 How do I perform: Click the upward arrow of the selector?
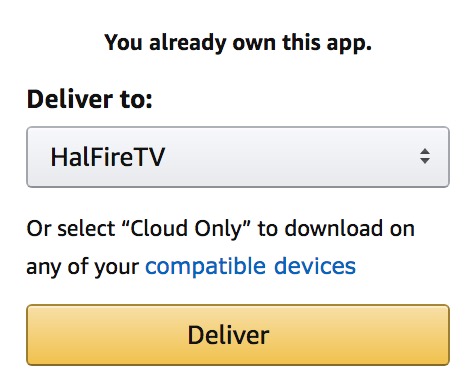[425, 151]
